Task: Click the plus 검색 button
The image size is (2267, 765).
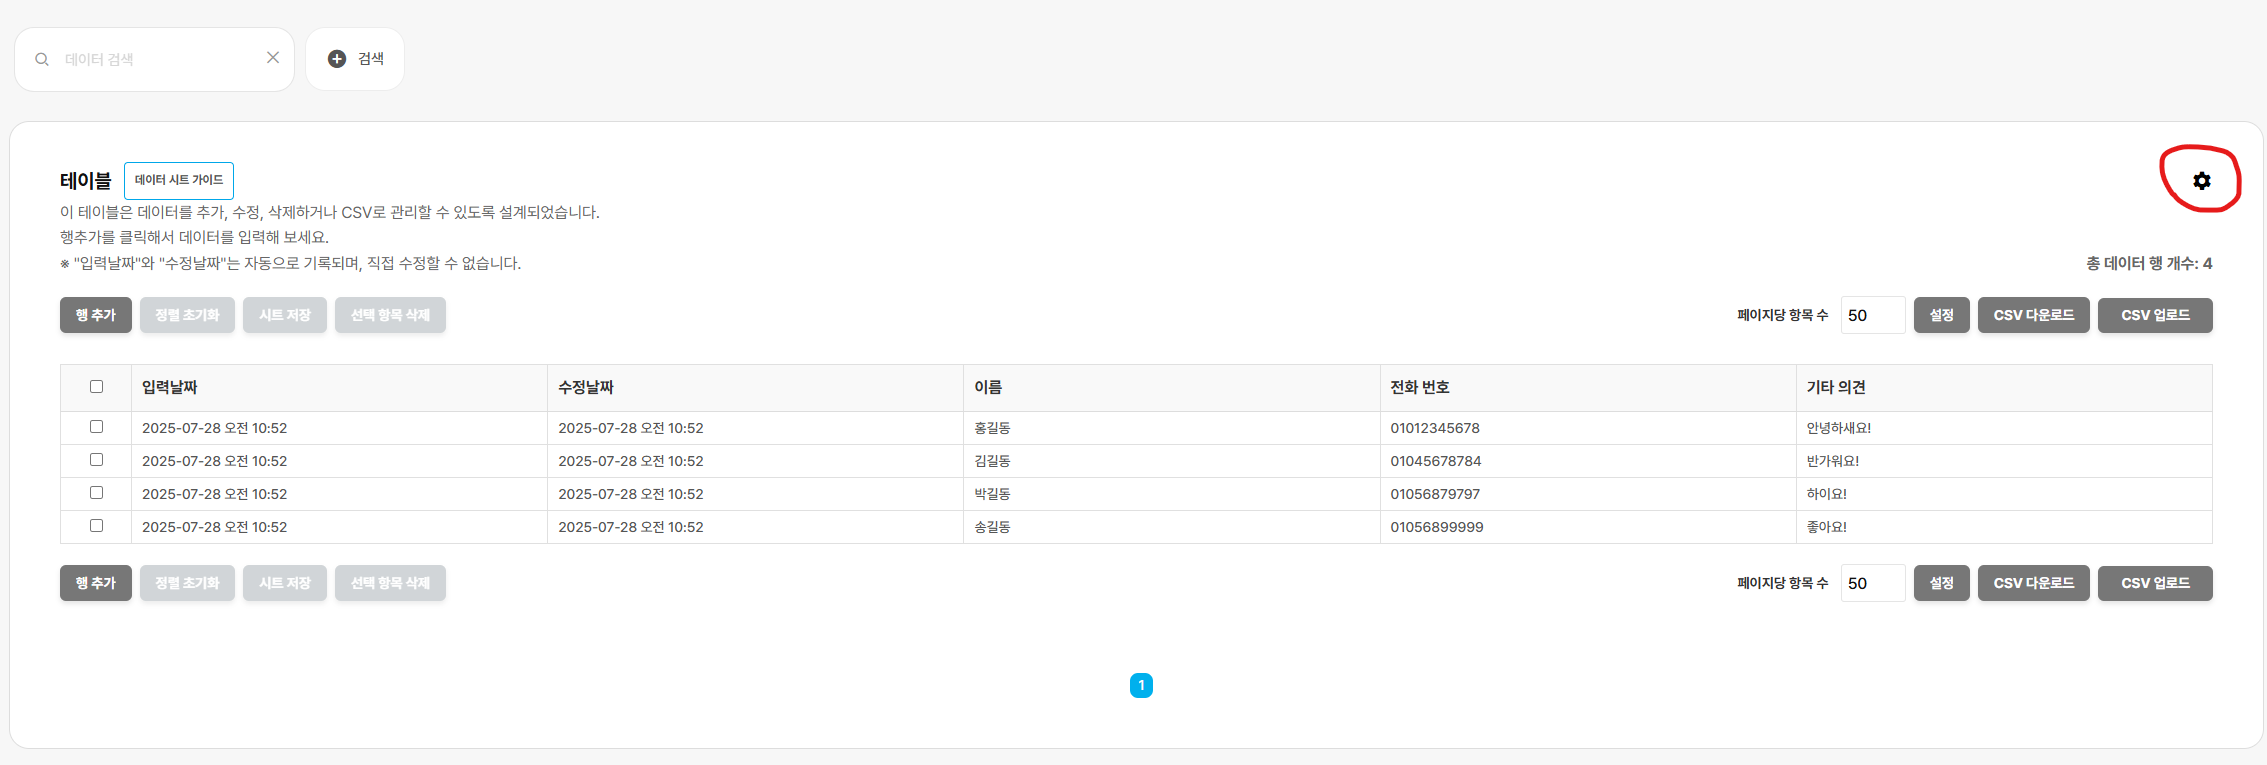Action: pos(355,59)
